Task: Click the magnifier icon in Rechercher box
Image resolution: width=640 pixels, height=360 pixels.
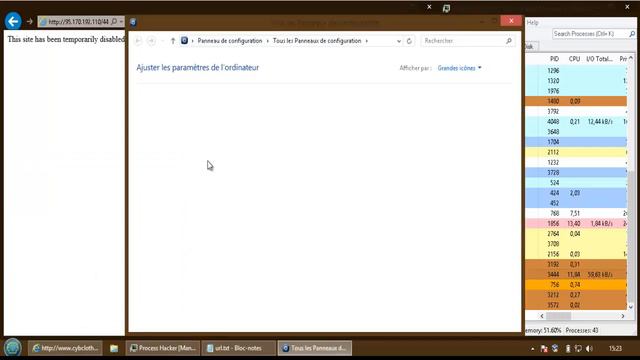Action: click(x=509, y=41)
